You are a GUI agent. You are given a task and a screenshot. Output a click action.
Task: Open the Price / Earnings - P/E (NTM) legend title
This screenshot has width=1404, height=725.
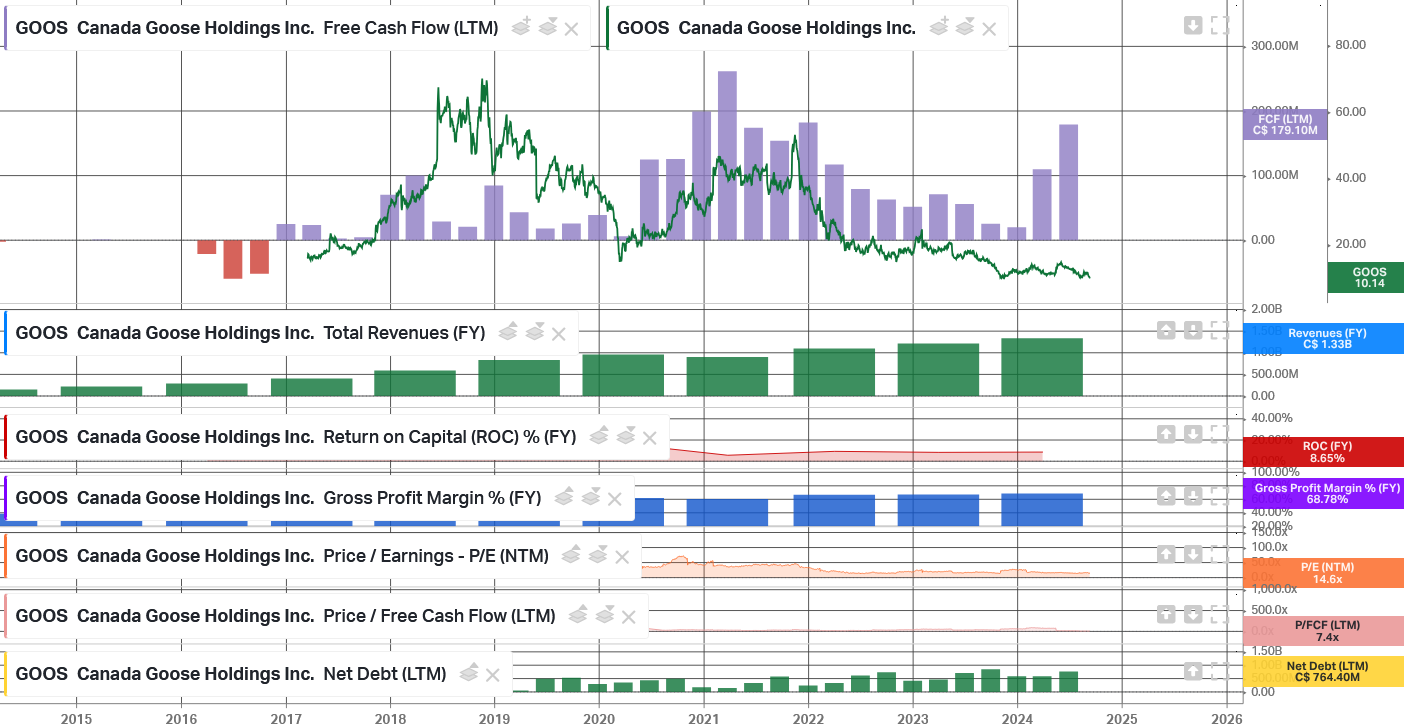tap(282, 556)
